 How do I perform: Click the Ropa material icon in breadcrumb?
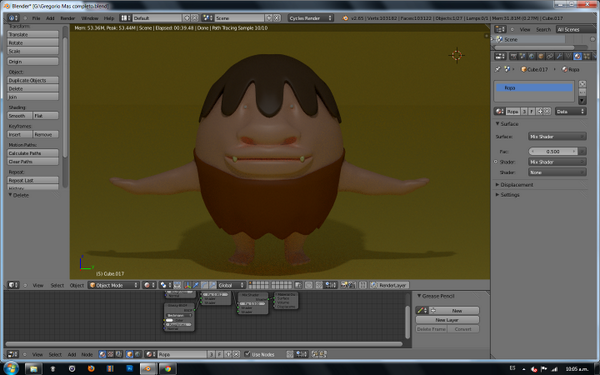(x=564, y=69)
